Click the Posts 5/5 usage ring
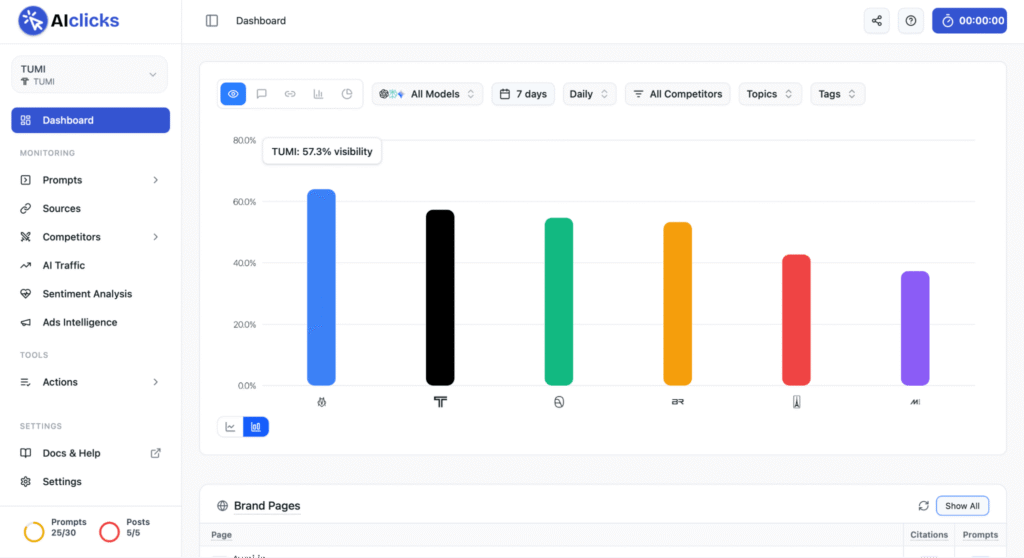Viewport: 1024px width, 558px height. [x=109, y=531]
